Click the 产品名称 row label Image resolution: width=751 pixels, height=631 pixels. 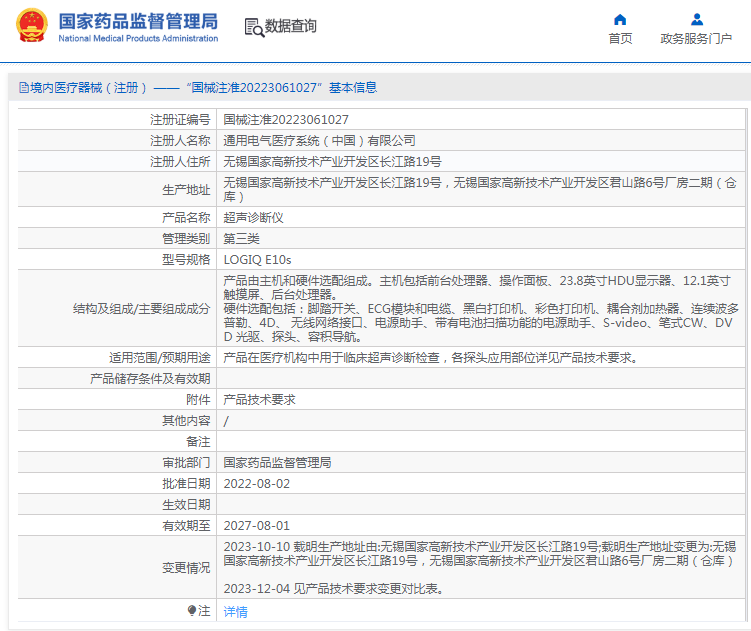pyautogui.click(x=186, y=218)
